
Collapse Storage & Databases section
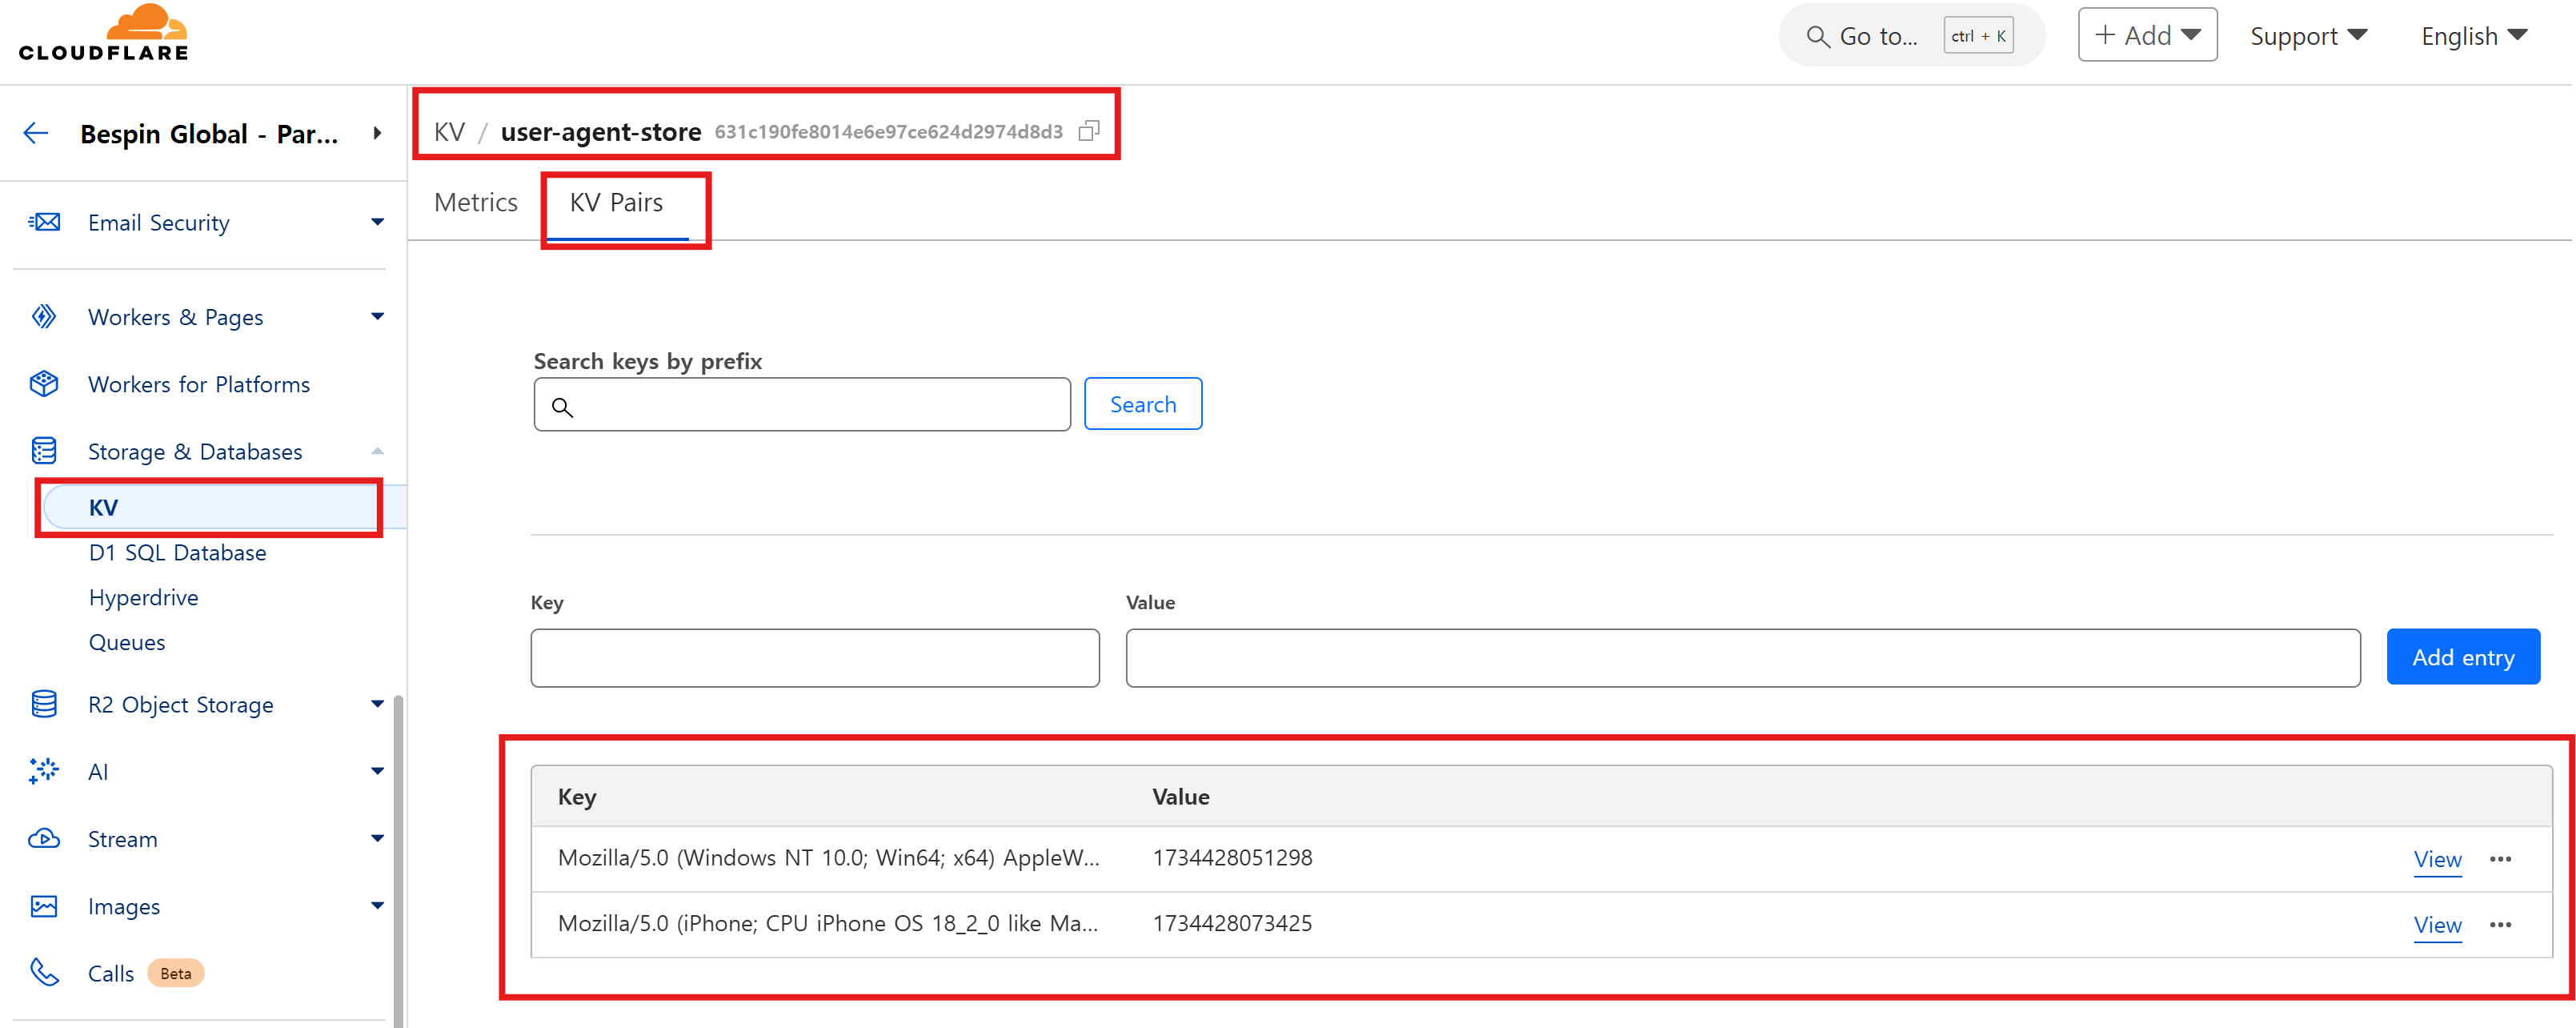[x=377, y=451]
